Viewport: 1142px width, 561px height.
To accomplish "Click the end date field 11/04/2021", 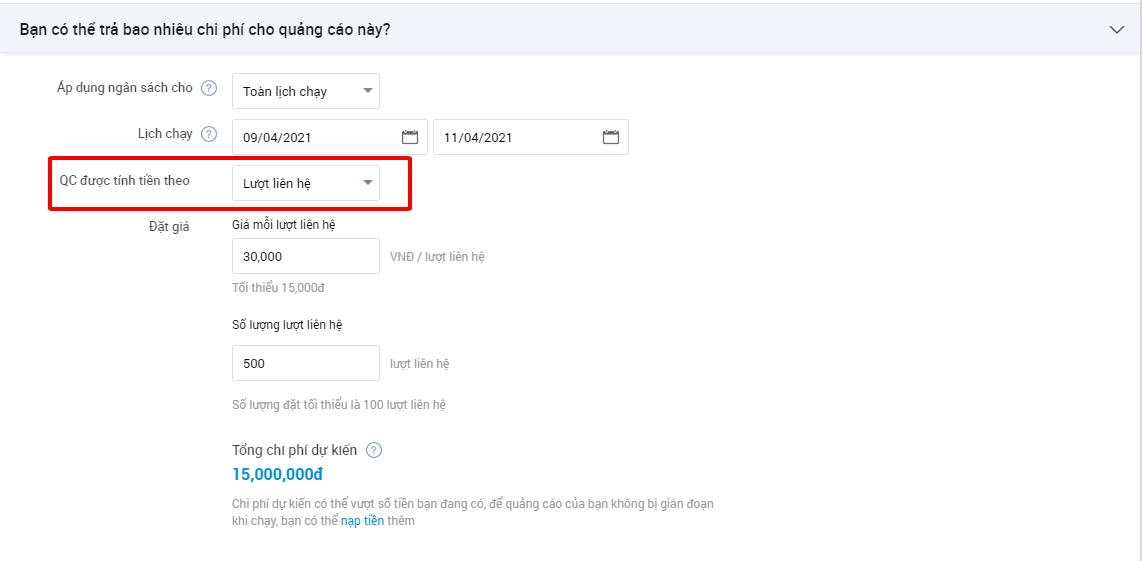I will (531, 137).
